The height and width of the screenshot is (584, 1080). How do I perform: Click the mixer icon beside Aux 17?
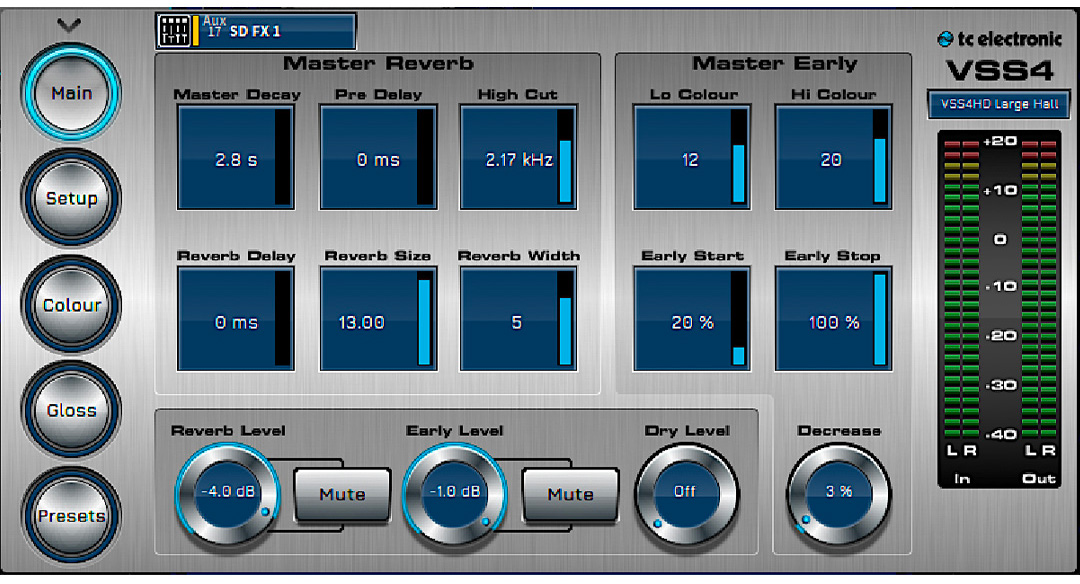click(174, 31)
